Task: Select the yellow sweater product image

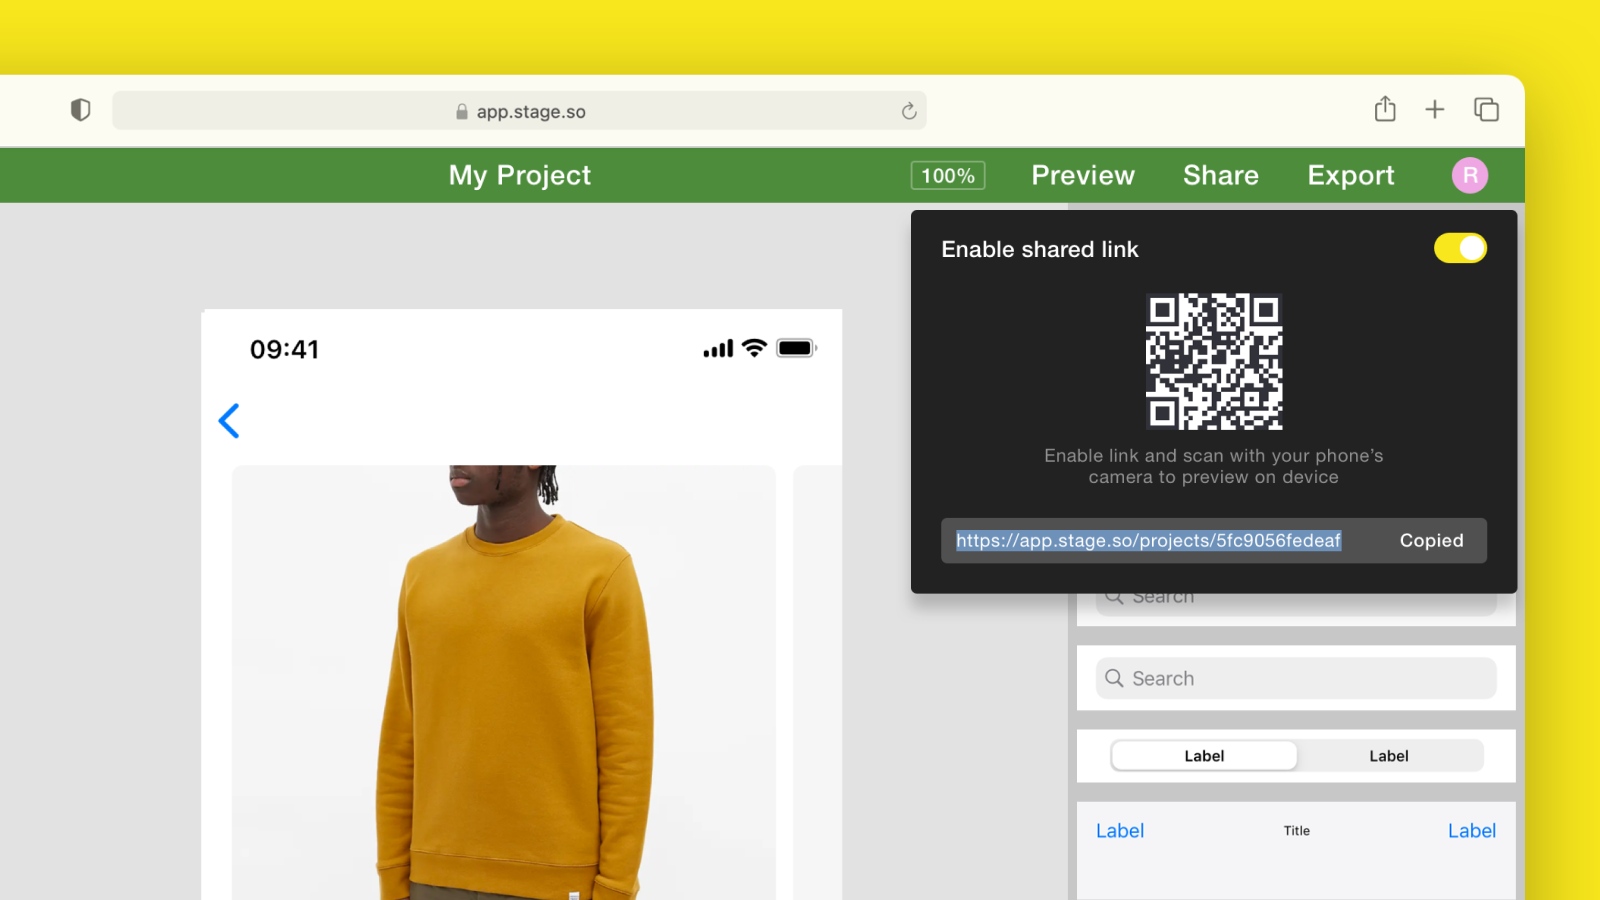Action: pos(504,682)
